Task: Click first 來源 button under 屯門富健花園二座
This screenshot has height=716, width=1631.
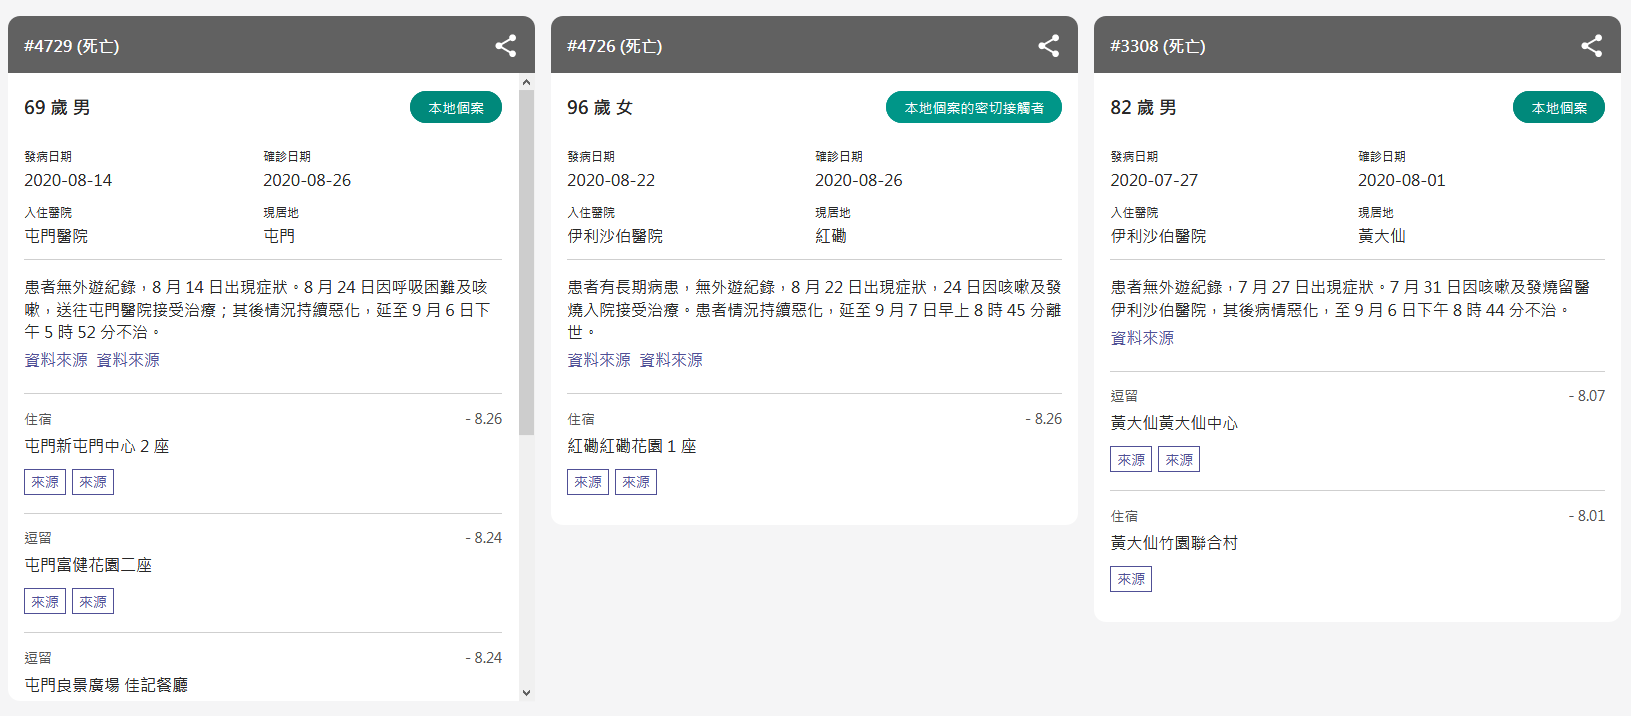Action: 45,602
